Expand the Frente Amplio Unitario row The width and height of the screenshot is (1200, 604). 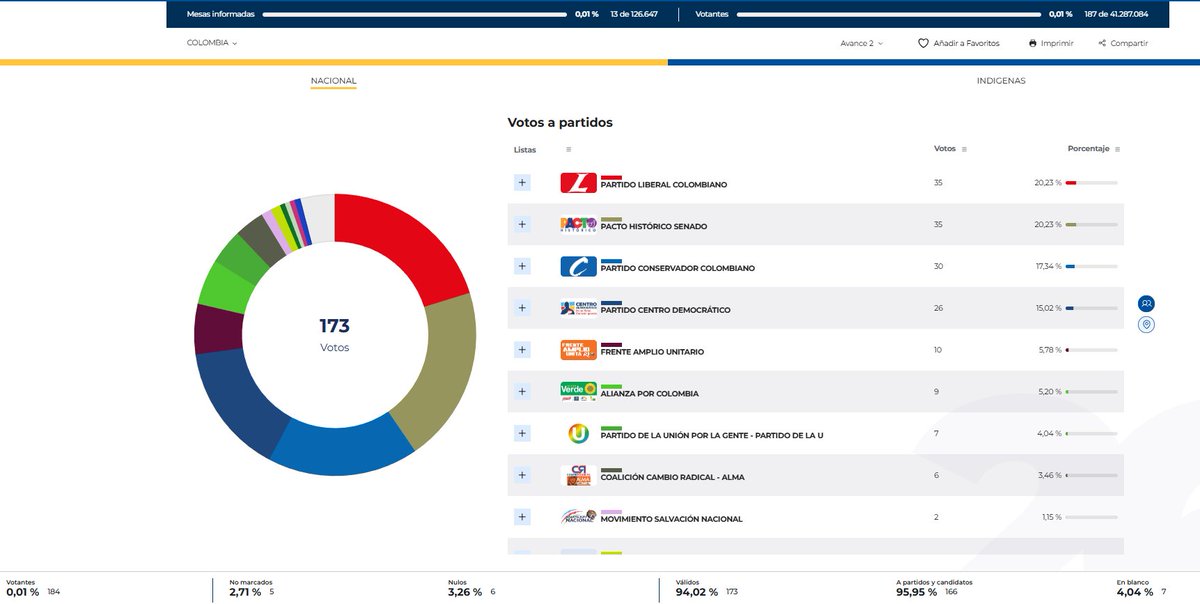point(522,350)
